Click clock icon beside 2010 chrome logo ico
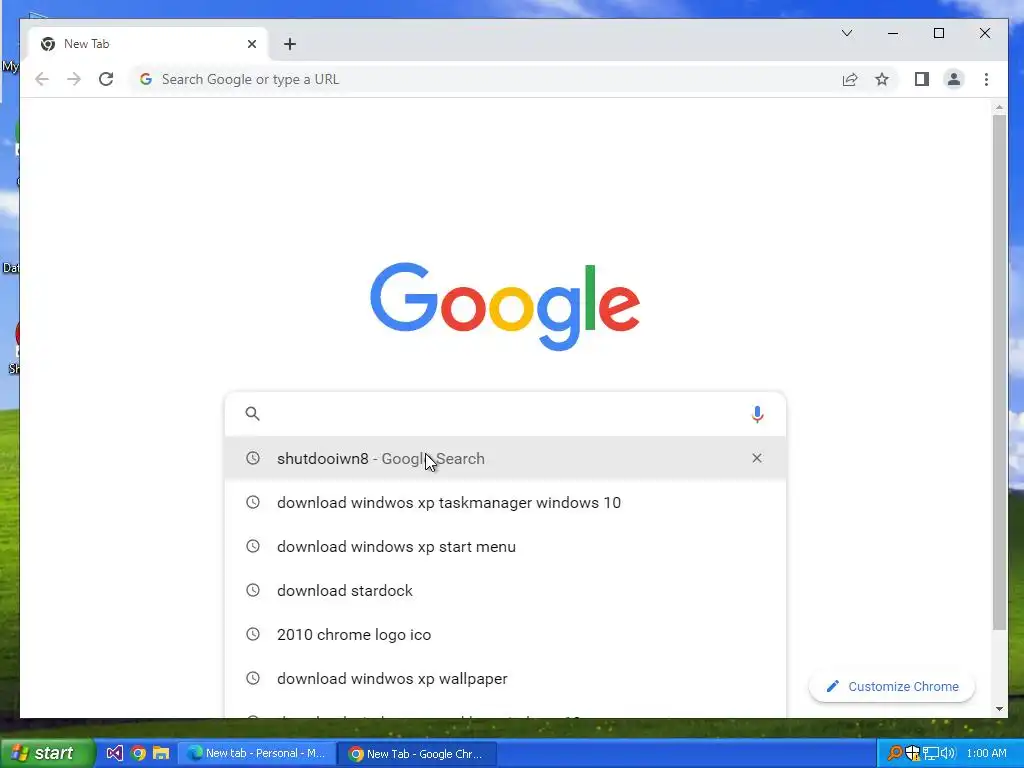1024x768 pixels. click(x=253, y=634)
